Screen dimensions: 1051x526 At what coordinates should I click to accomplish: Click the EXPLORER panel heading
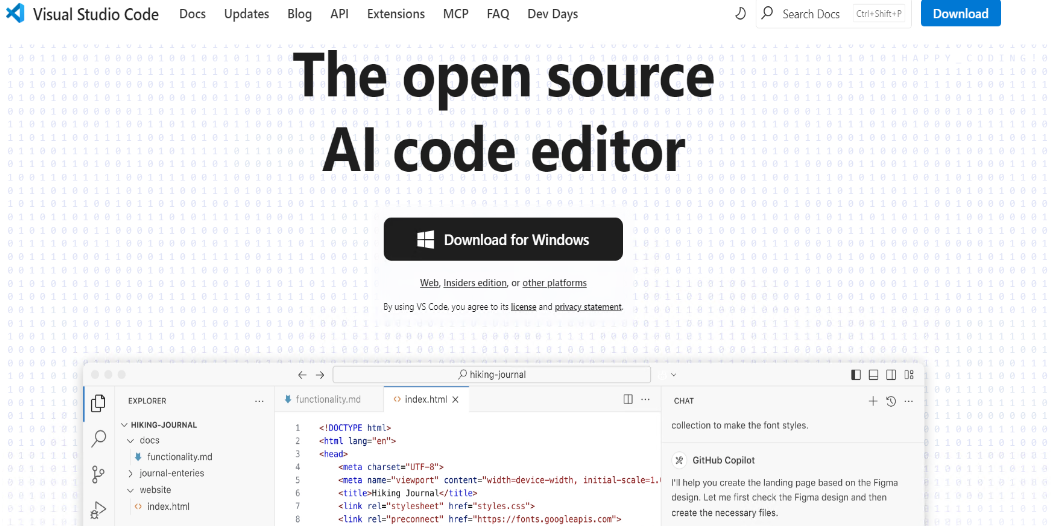coord(147,401)
